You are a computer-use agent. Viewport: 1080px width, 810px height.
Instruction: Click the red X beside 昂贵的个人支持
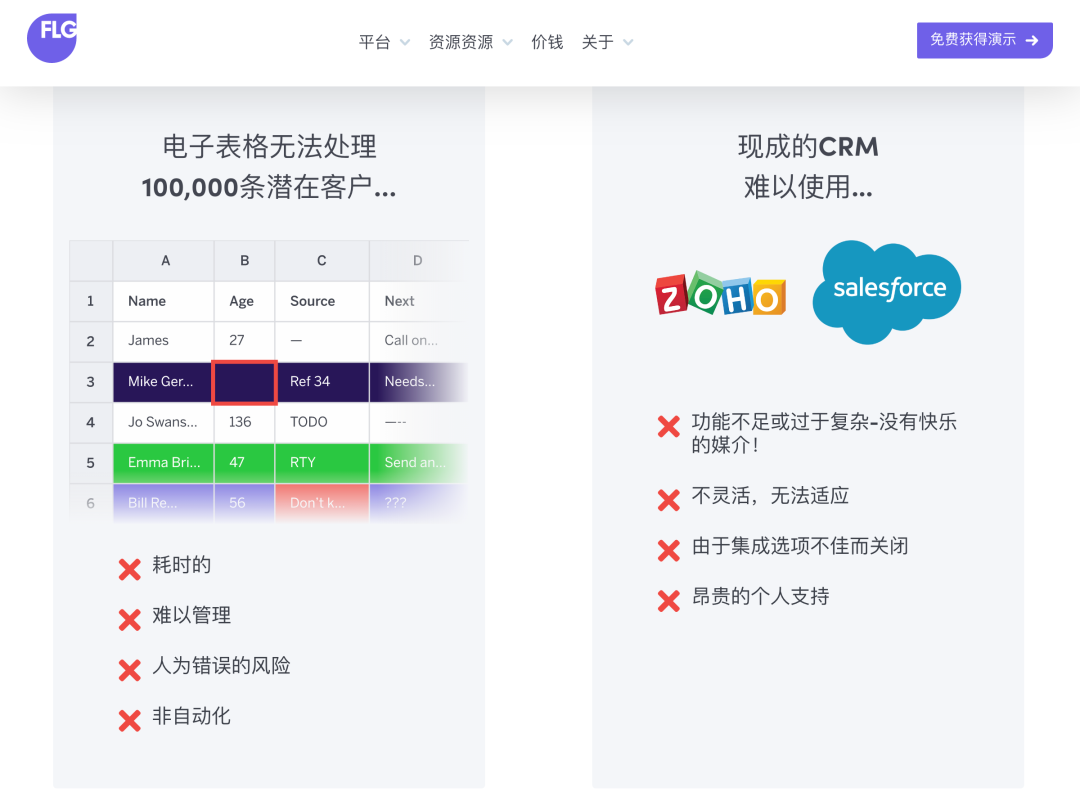669,601
